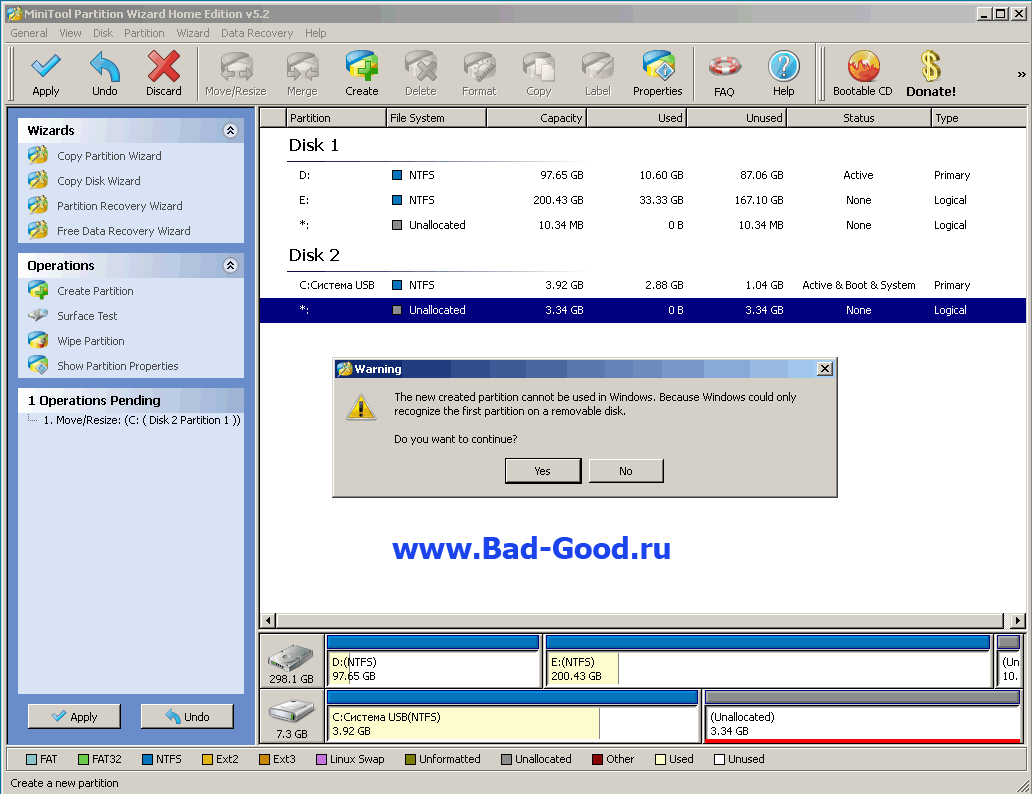Open the Disk menu
Screen dimensions: 1032x794
(x=103, y=33)
